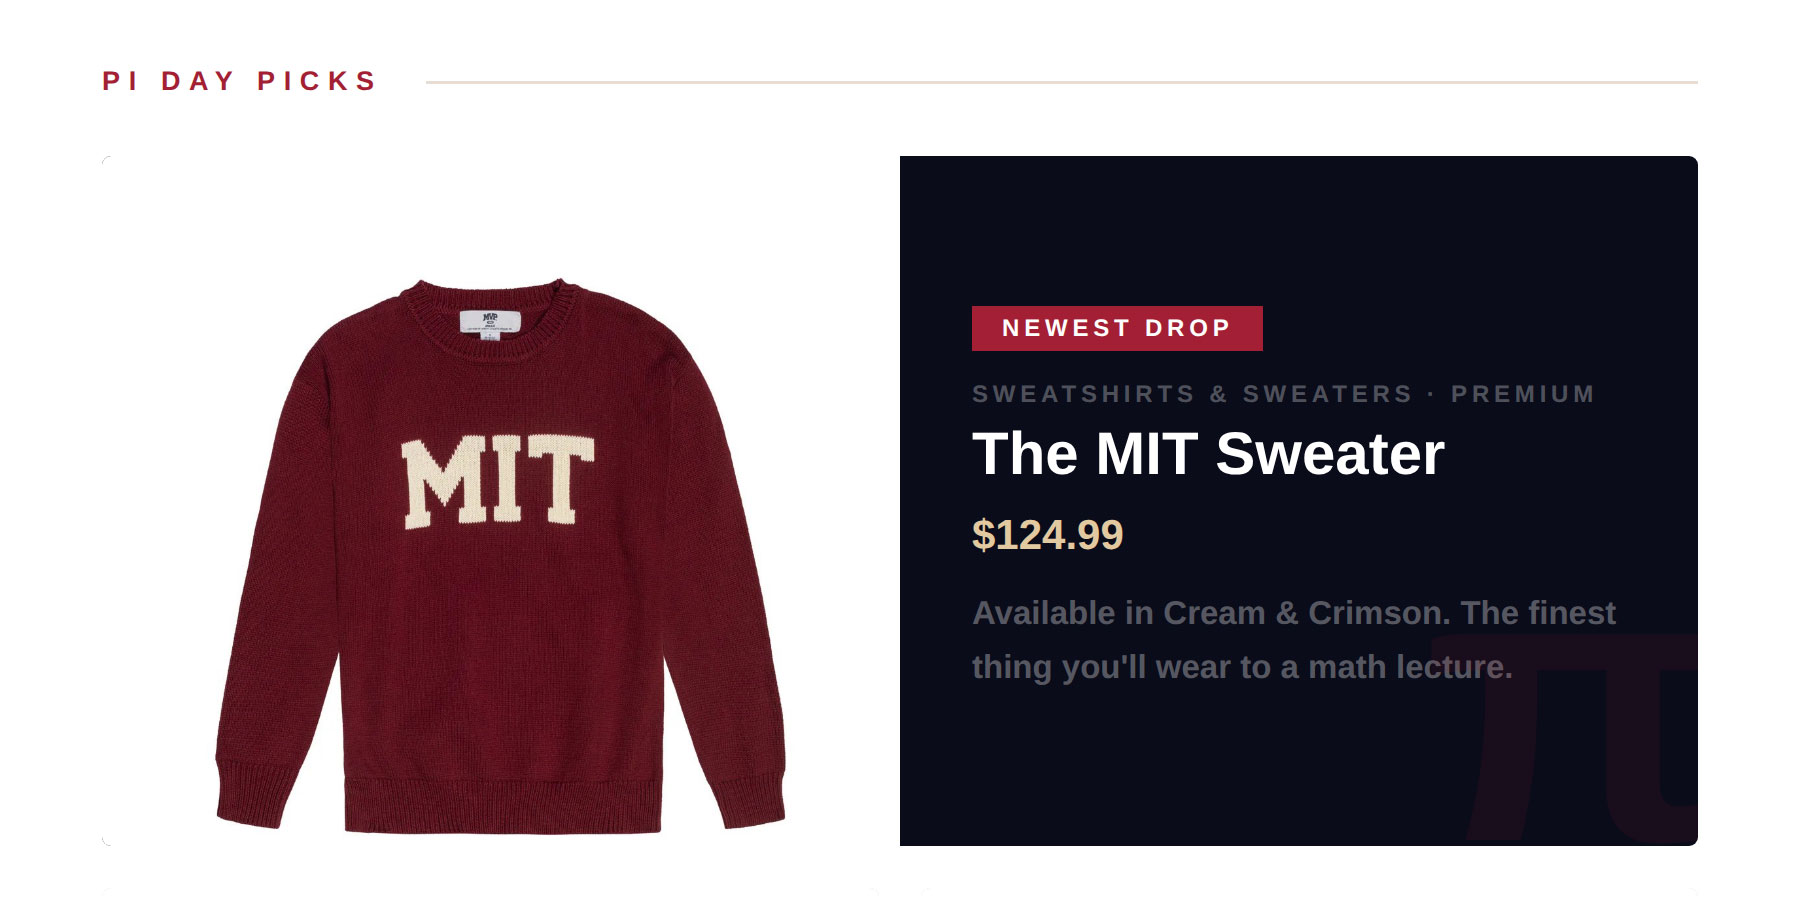1800x900 pixels.
Task: Click the NEWEST DROP badge
Action: click(1117, 328)
